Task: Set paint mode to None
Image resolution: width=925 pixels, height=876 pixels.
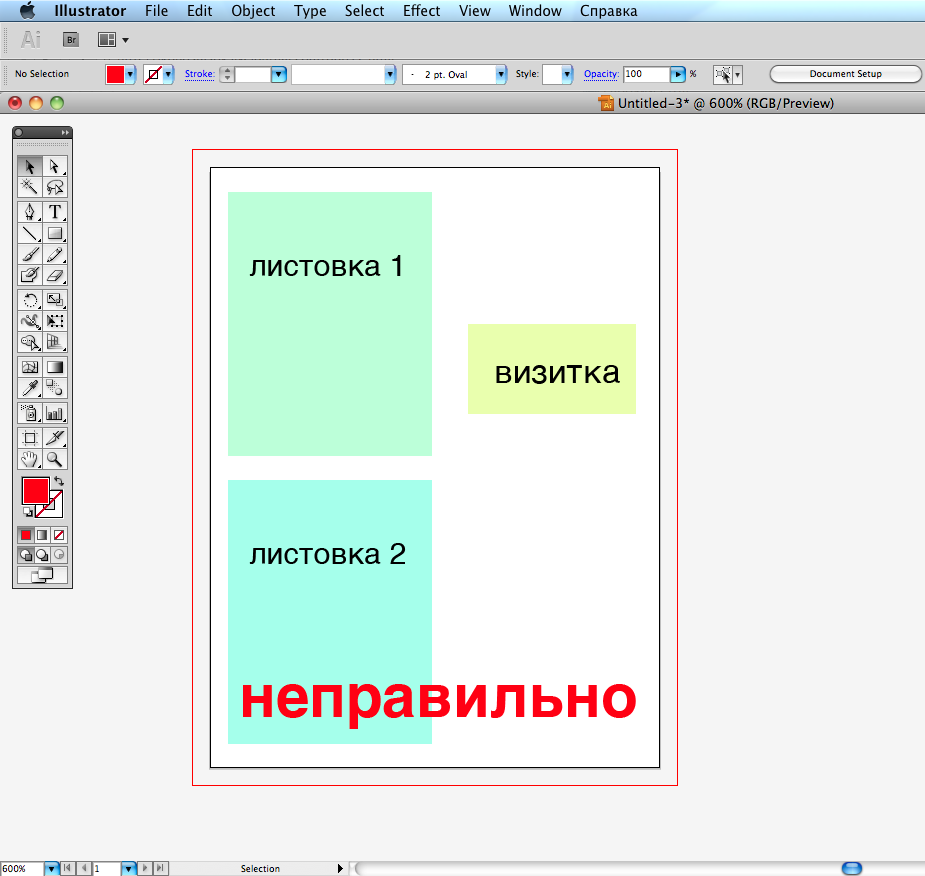Action: 59,535
